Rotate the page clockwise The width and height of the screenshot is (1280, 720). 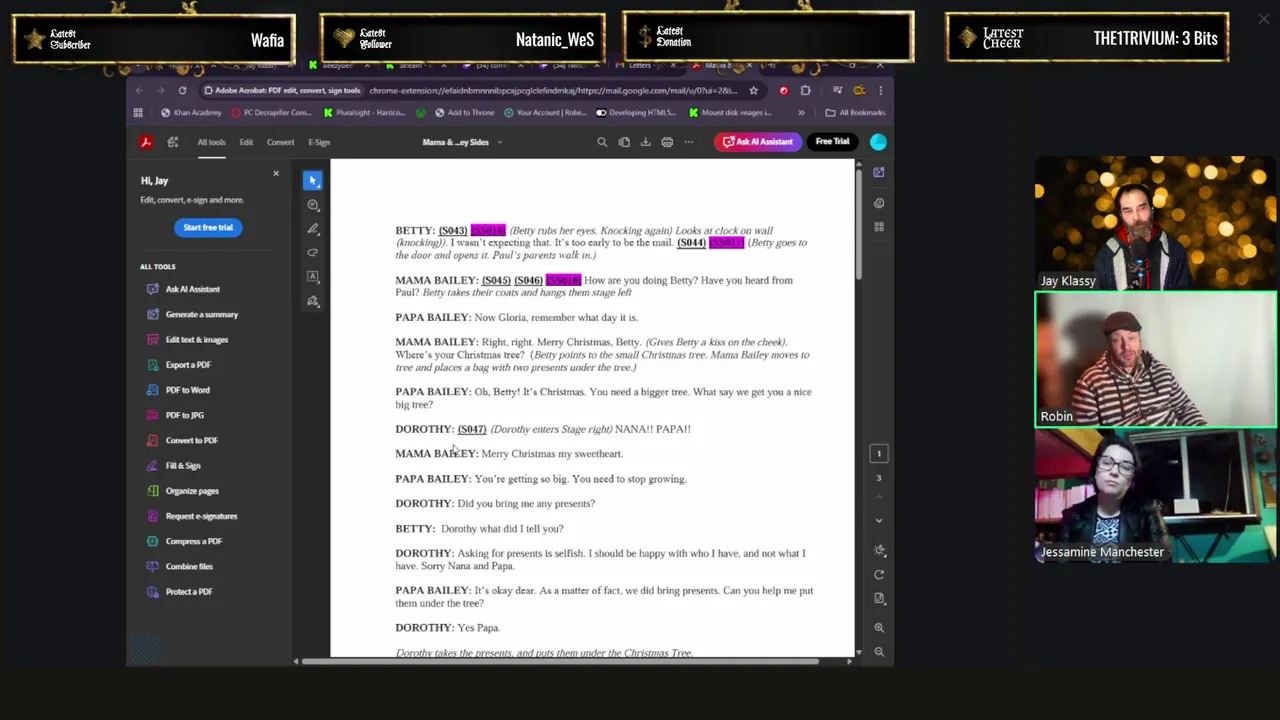[879, 575]
